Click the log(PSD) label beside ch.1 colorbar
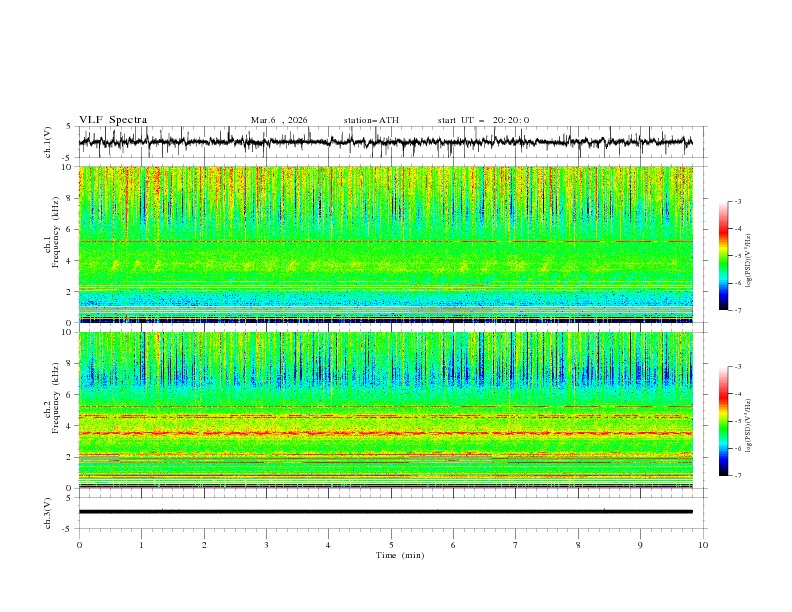 click(749, 261)
